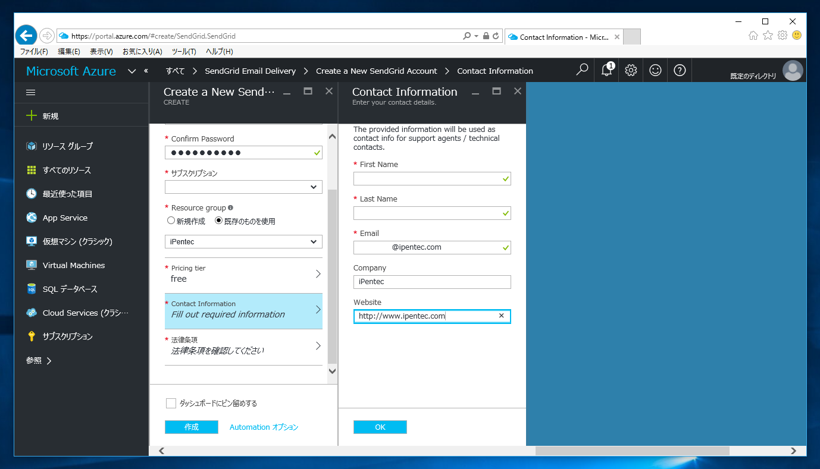Screen dimensions: 820x469
Task: Open the ツール(T) menu
Action: [184, 52]
